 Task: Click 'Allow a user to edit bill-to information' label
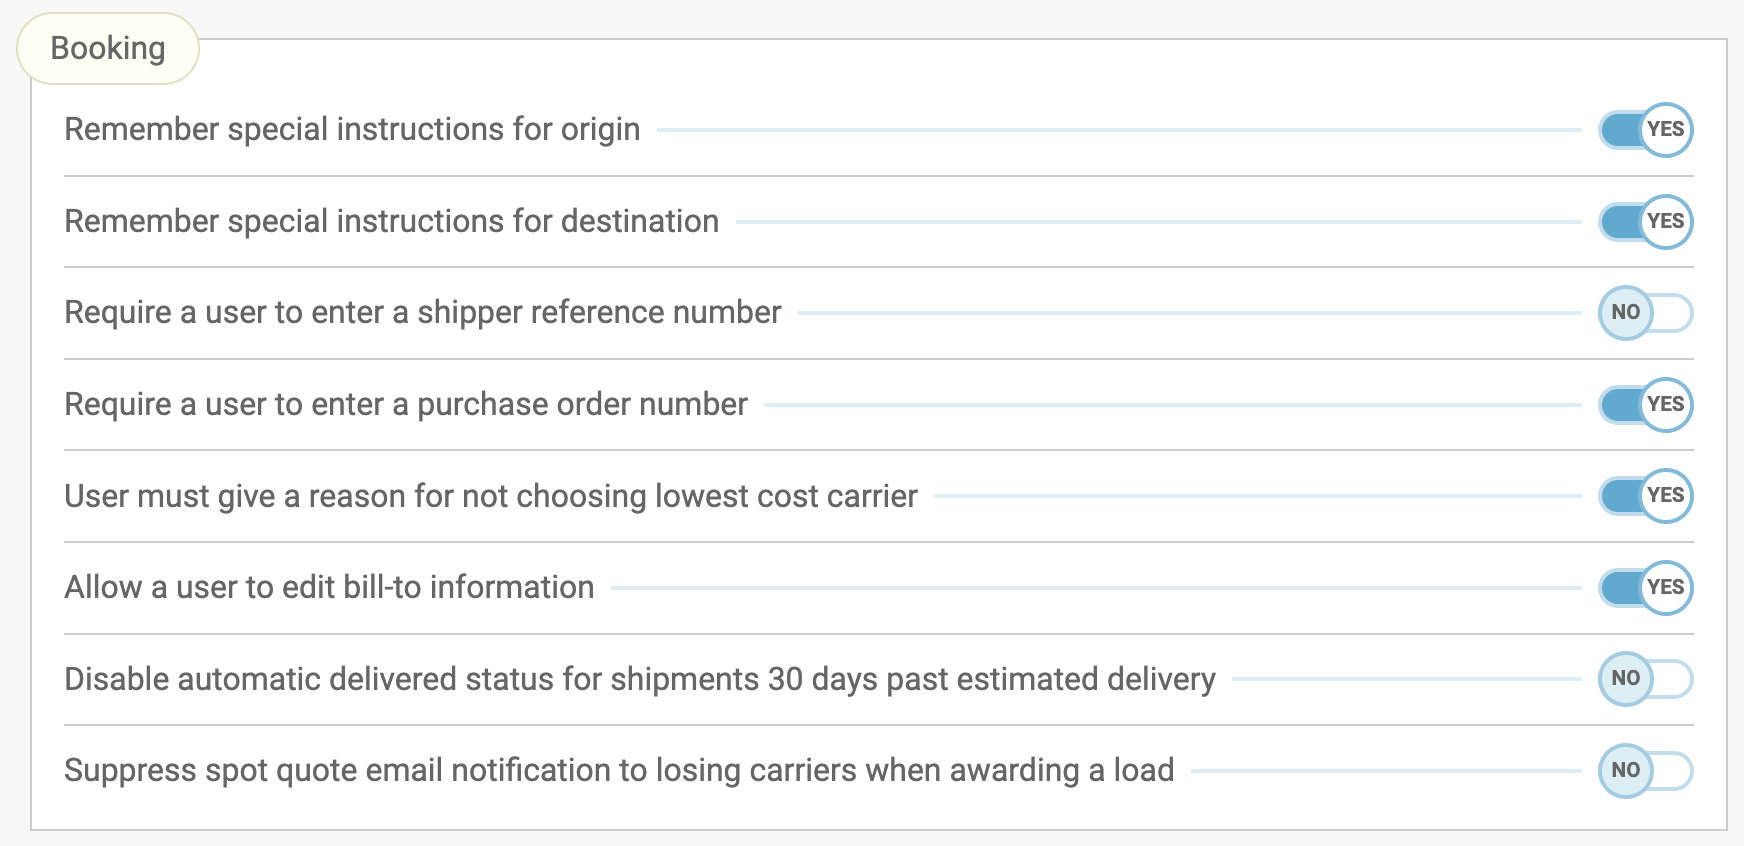[329, 588]
